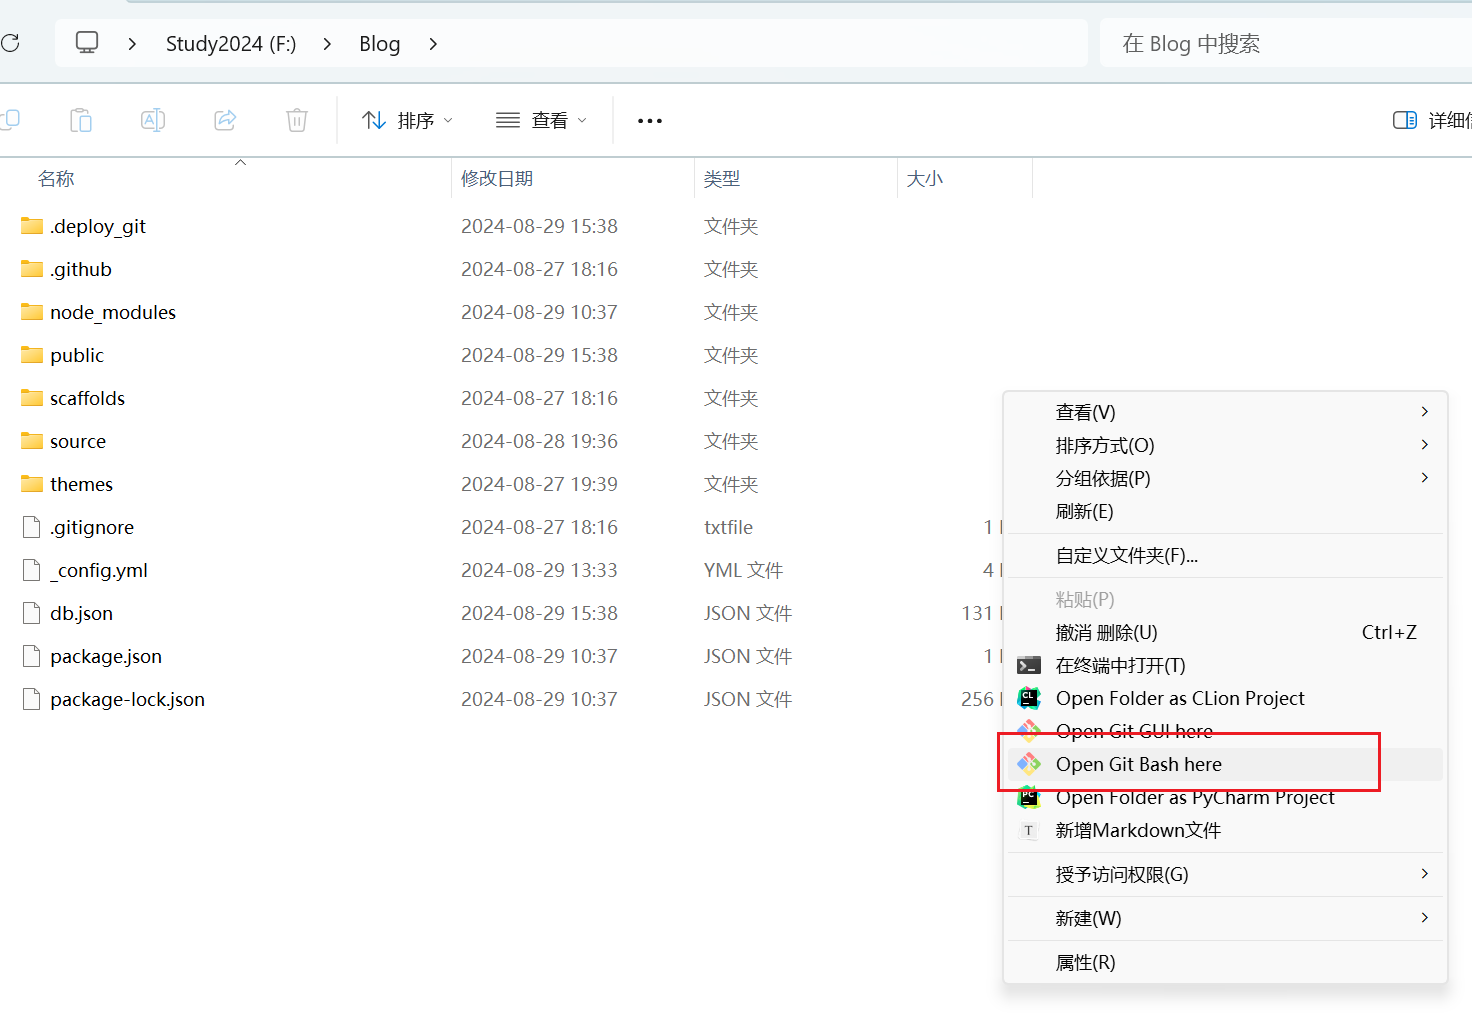1472x1034 pixels.
Task: Click the .gitignore file icon
Action: click(32, 527)
